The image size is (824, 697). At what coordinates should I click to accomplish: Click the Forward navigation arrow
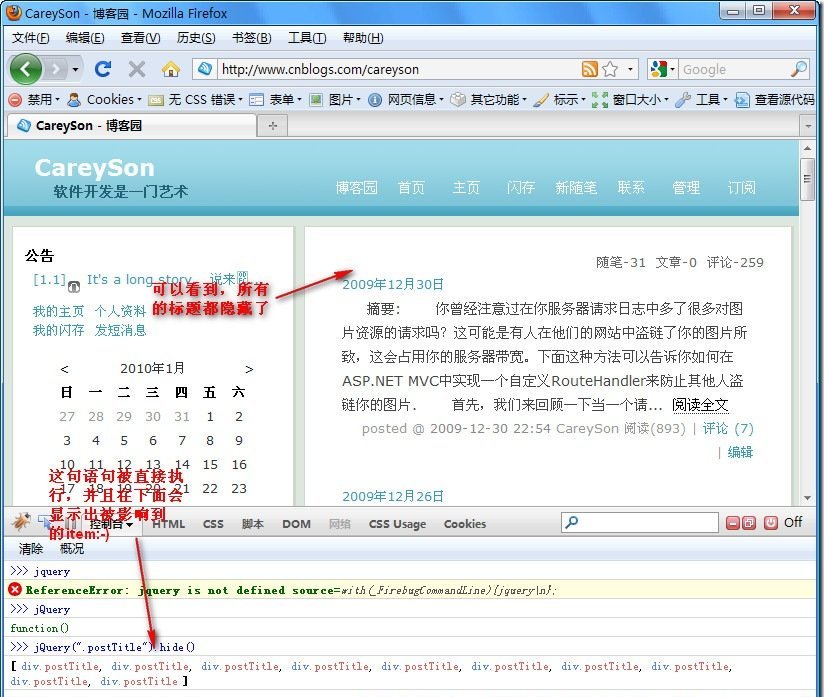click(56, 69)
